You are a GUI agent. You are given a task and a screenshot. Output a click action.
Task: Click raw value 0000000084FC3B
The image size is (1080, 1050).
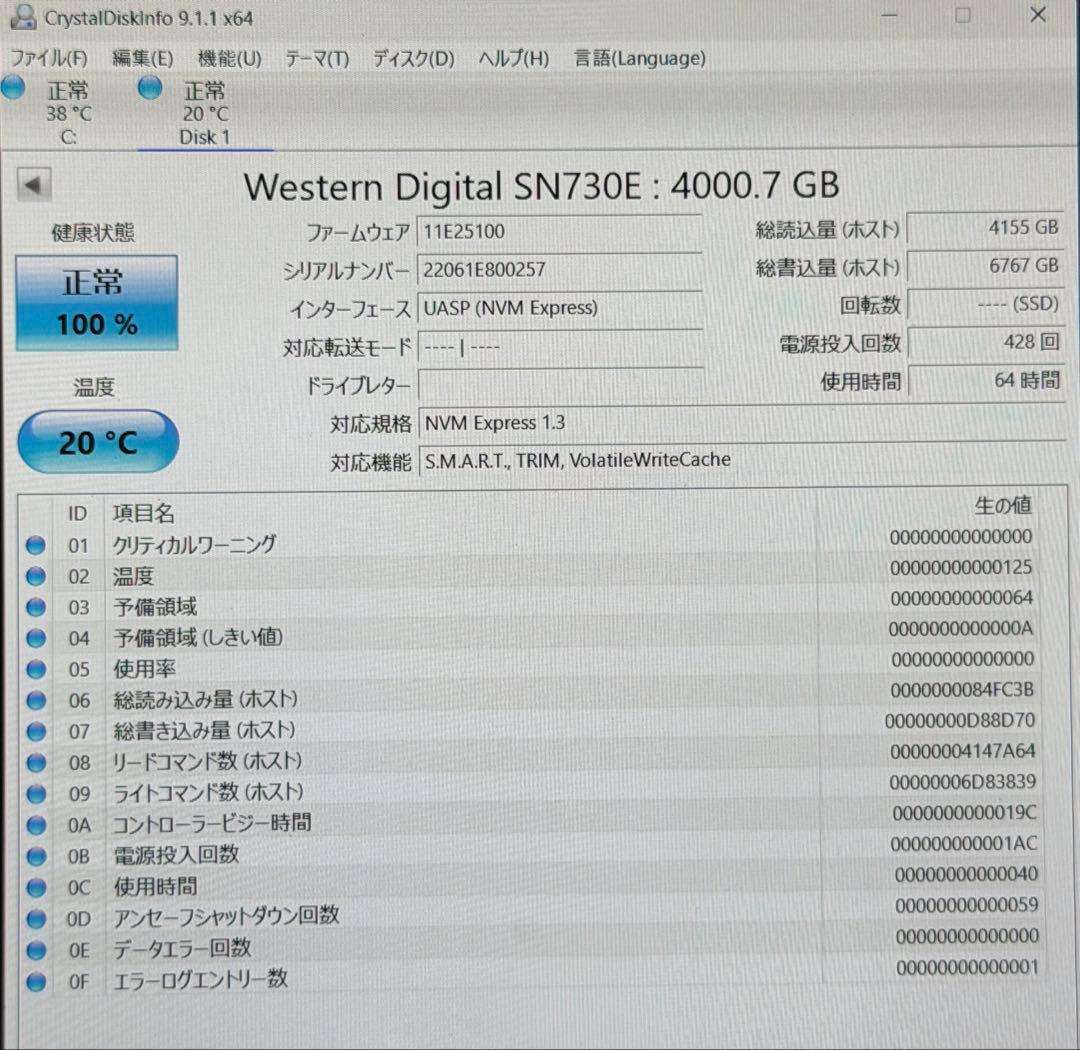[962, 690]
